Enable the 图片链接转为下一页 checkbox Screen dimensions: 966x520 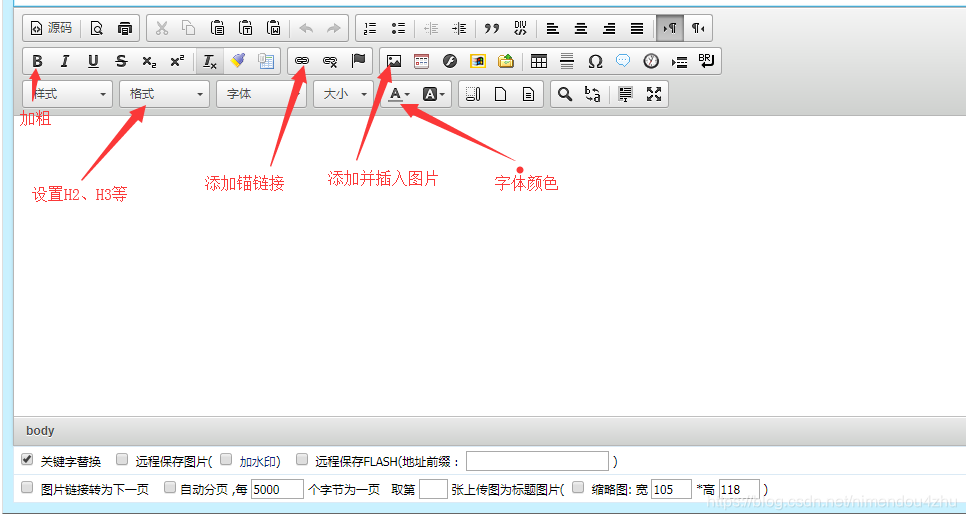(27, 488)
